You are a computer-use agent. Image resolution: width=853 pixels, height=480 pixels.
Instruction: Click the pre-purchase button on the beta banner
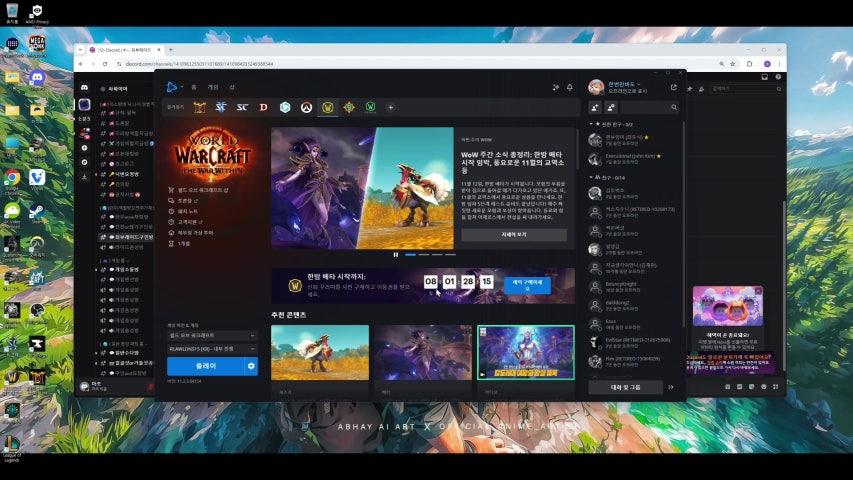pos(527,285)
